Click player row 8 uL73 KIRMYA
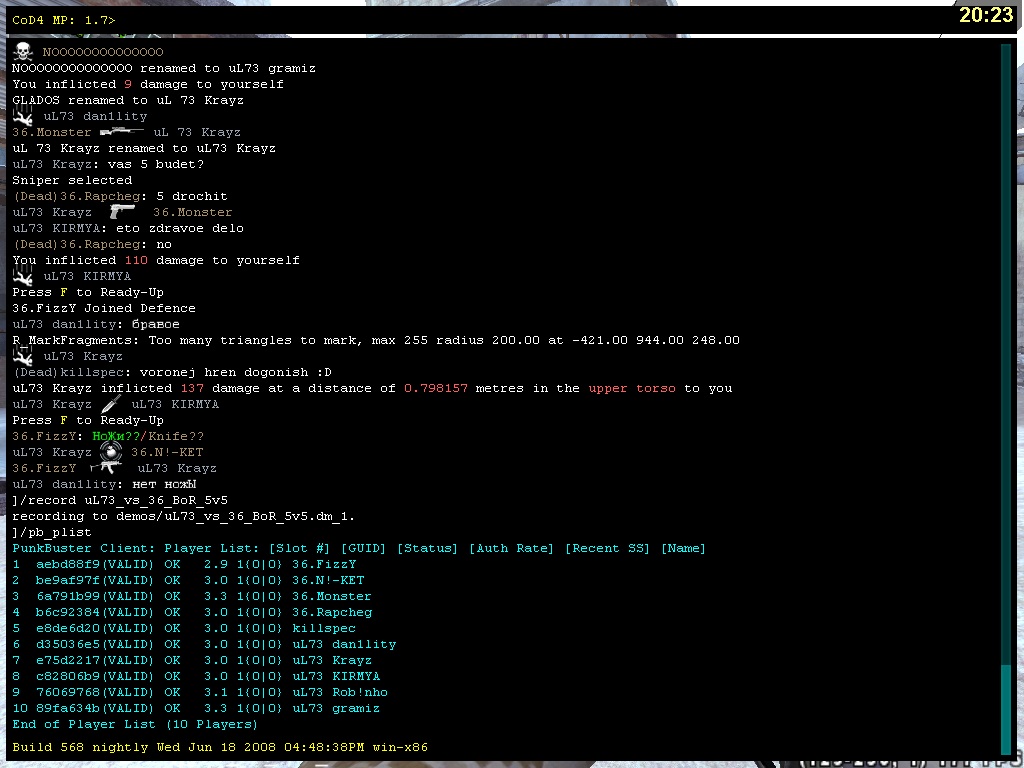This screenshot has width=1024, height=768. click(196, 677)
